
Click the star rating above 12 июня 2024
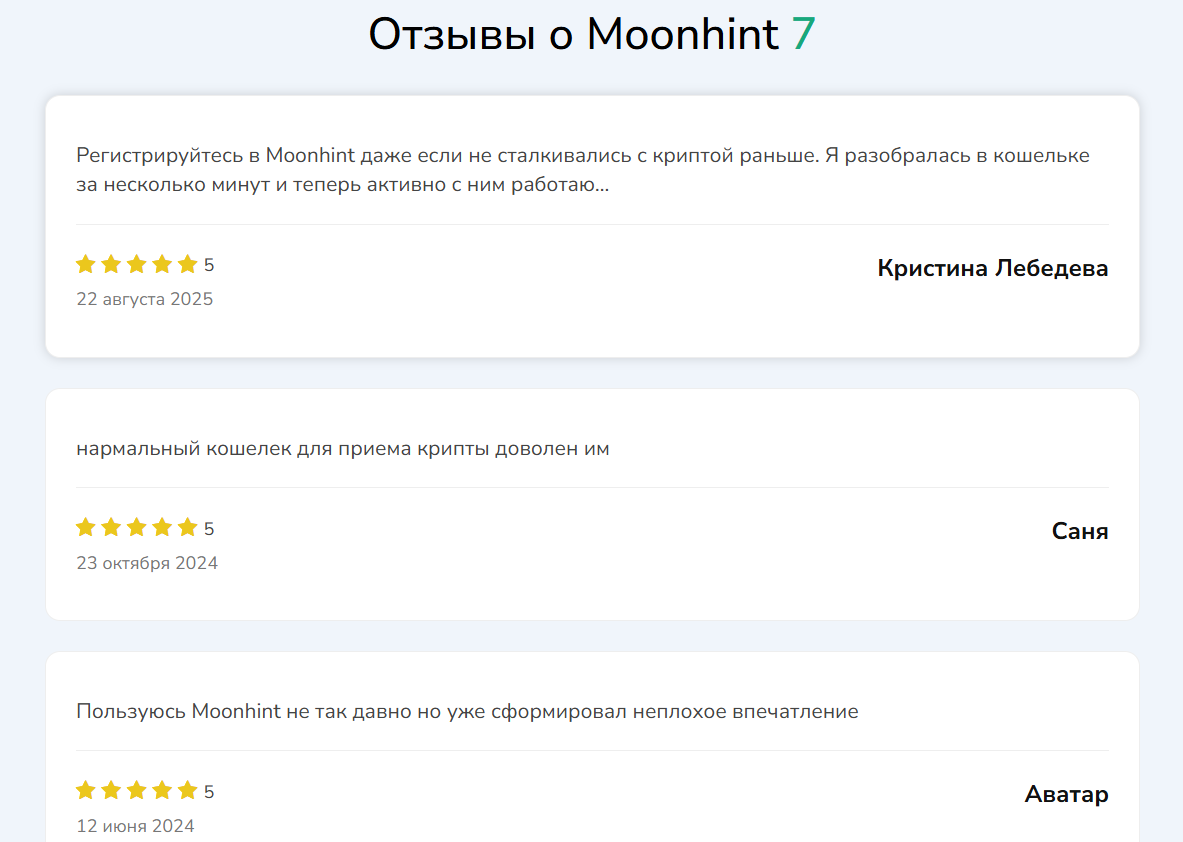coord(137,791)
